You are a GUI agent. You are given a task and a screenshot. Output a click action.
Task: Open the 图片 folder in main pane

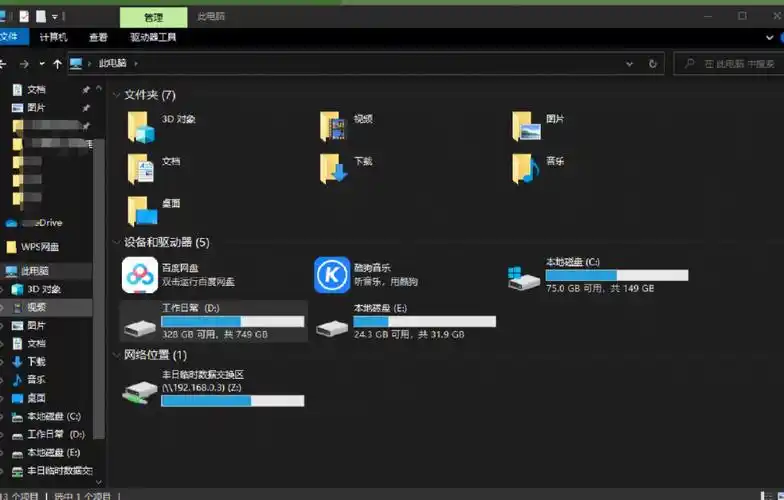pos(526,126)
